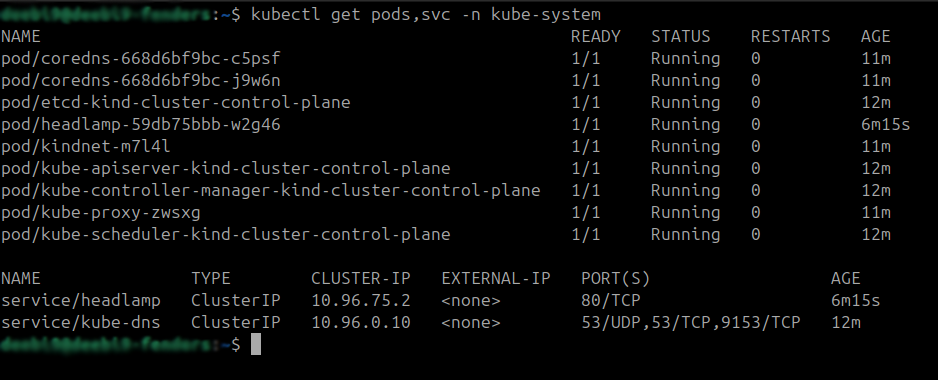938x380 pixels.
Task: Click pod/kube-apiserver-kind-cluster-control-plane name
Action: (226, 169)
